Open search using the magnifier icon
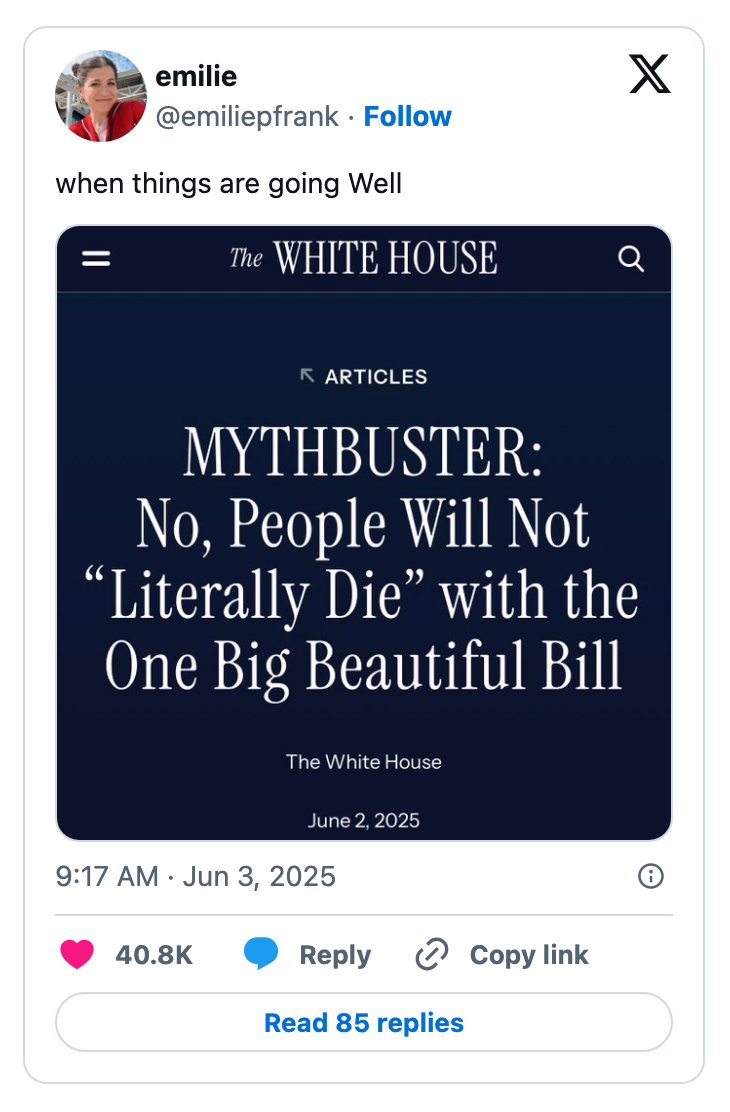This screenshot has height=1112, width=730. tap(631, 258)
